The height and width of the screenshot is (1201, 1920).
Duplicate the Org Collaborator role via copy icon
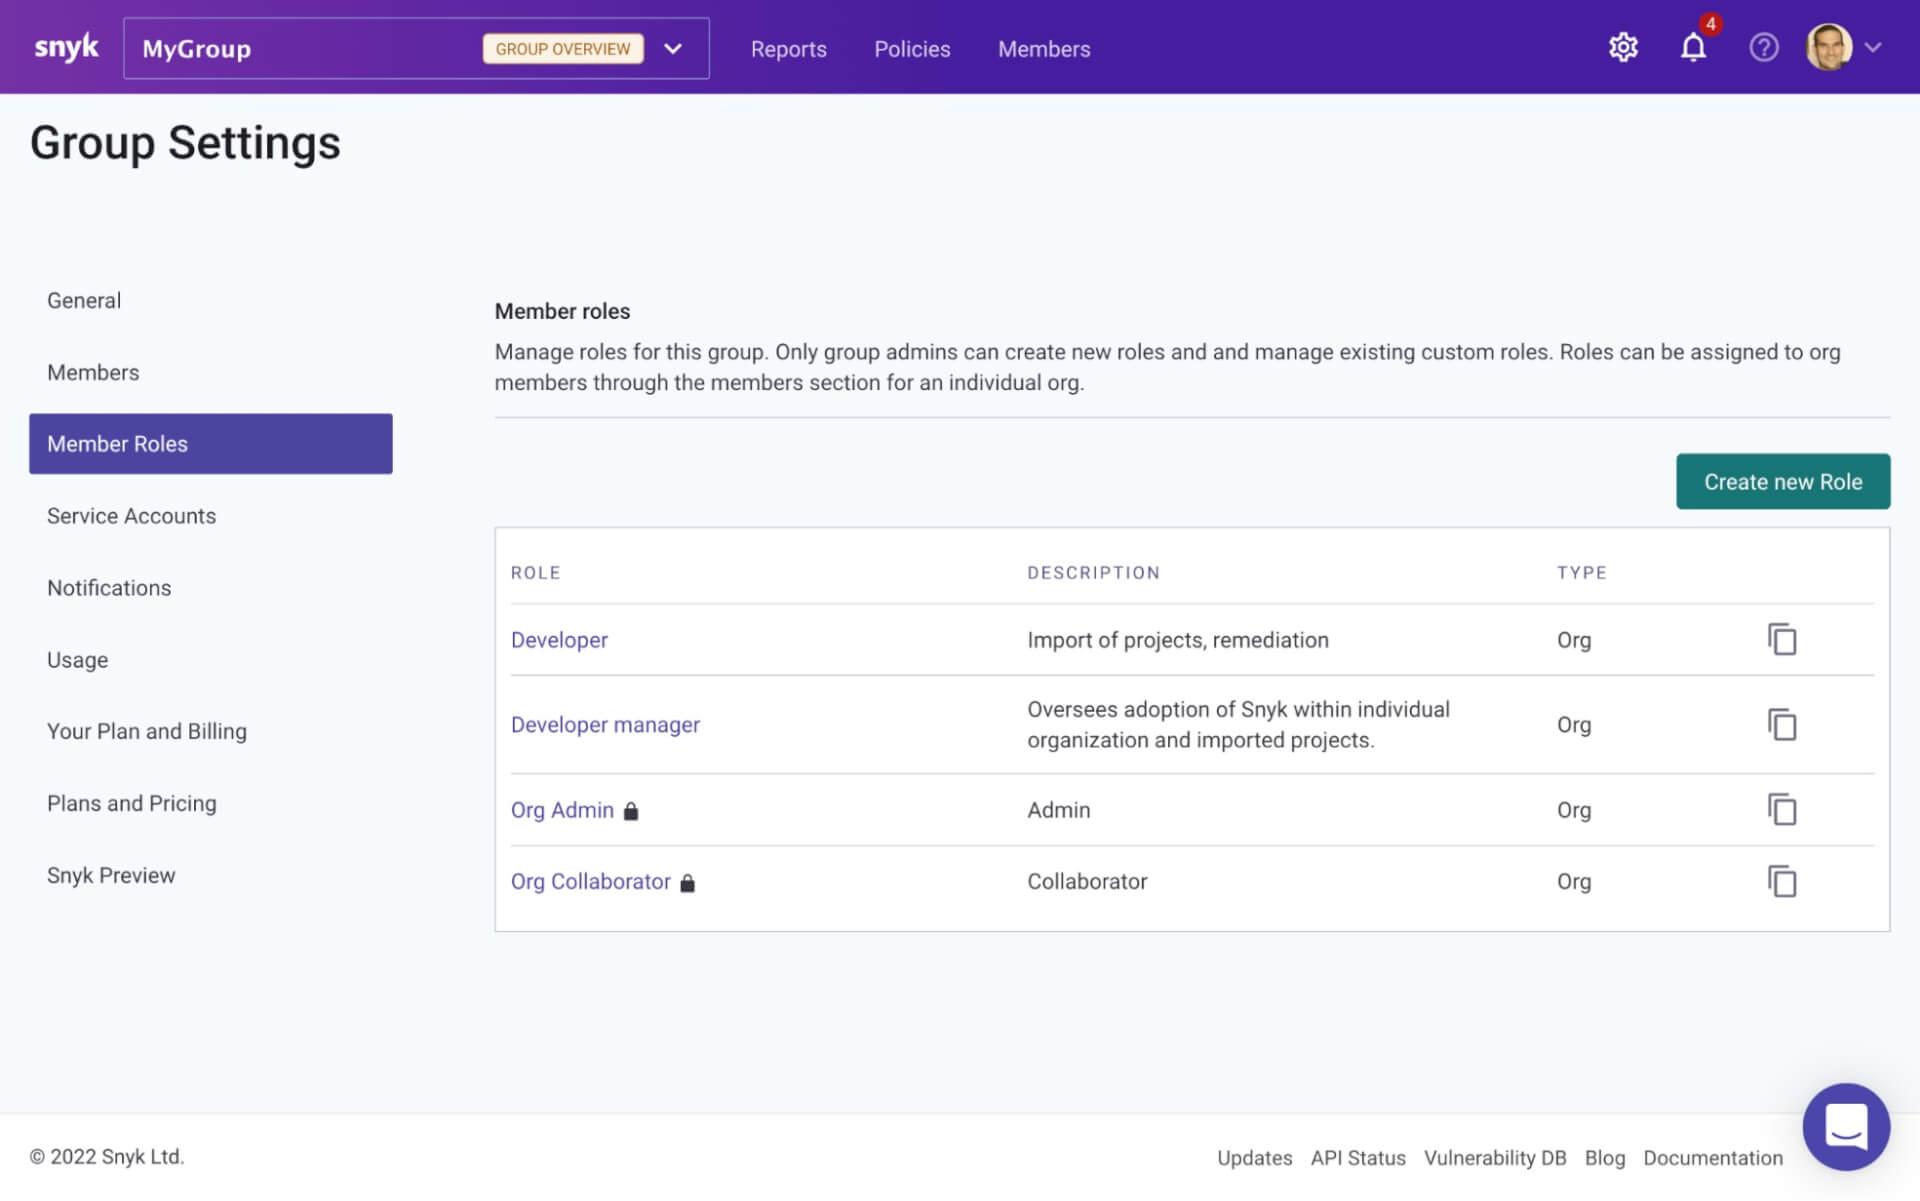point(1782,881)
